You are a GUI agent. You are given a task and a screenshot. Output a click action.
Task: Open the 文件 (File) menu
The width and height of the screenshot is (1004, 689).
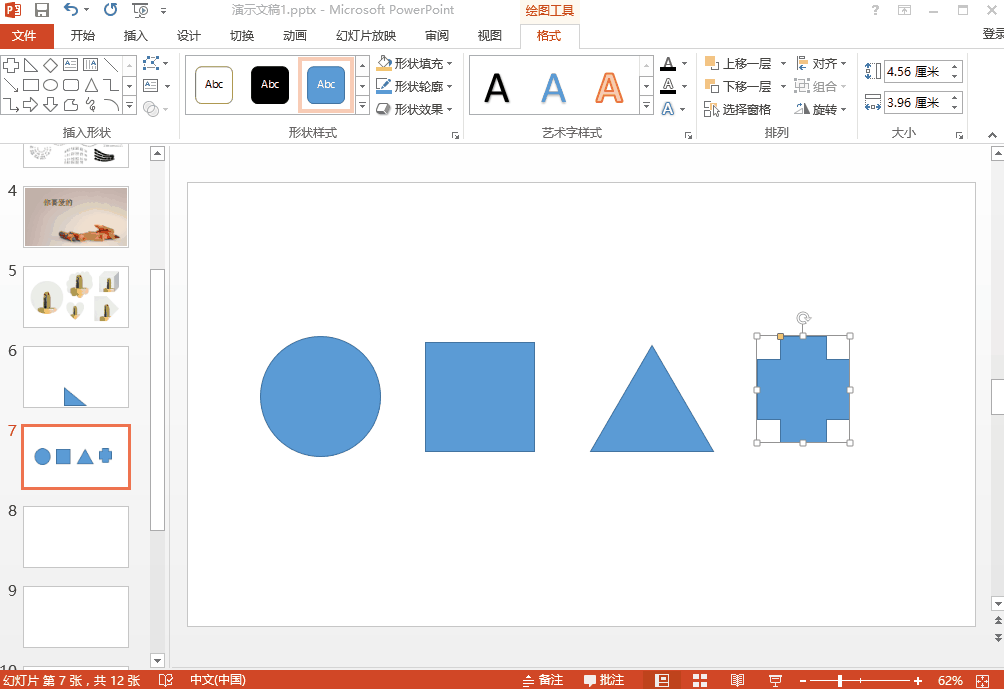click(x=24, y=36)
